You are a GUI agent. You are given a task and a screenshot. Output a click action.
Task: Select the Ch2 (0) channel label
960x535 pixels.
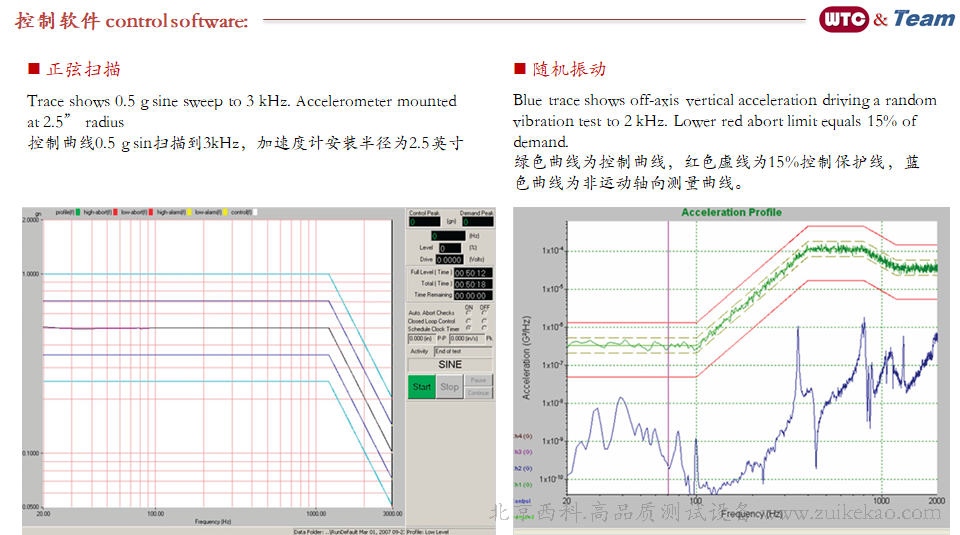tap(522, 468)
